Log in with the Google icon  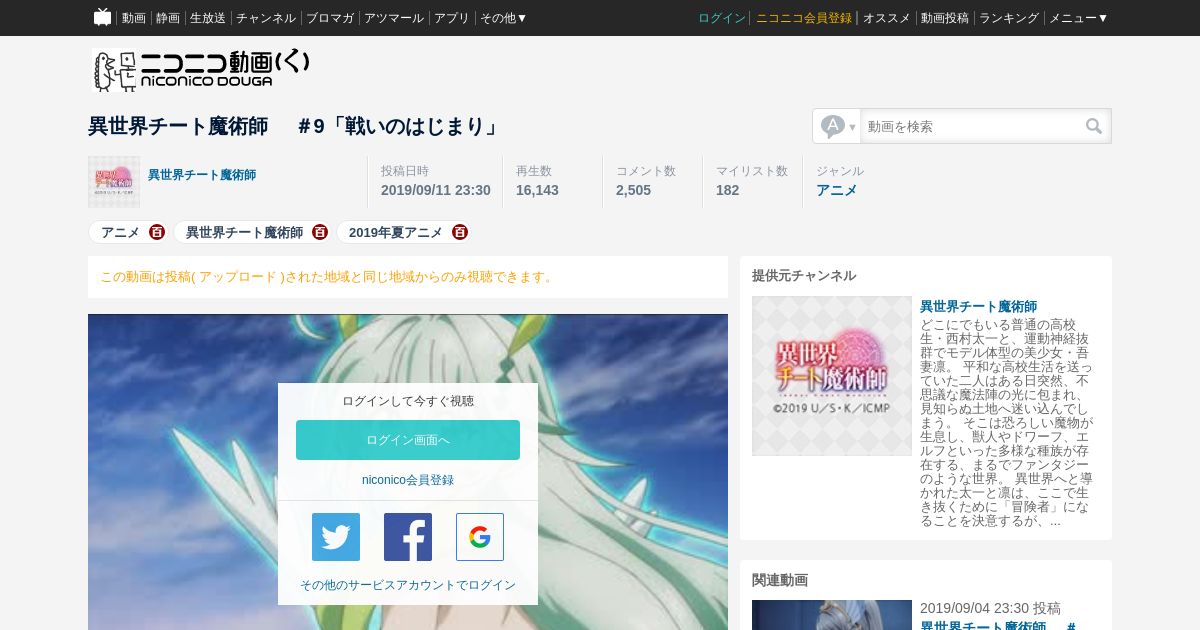pyautogui.click(x=480, y=537)
